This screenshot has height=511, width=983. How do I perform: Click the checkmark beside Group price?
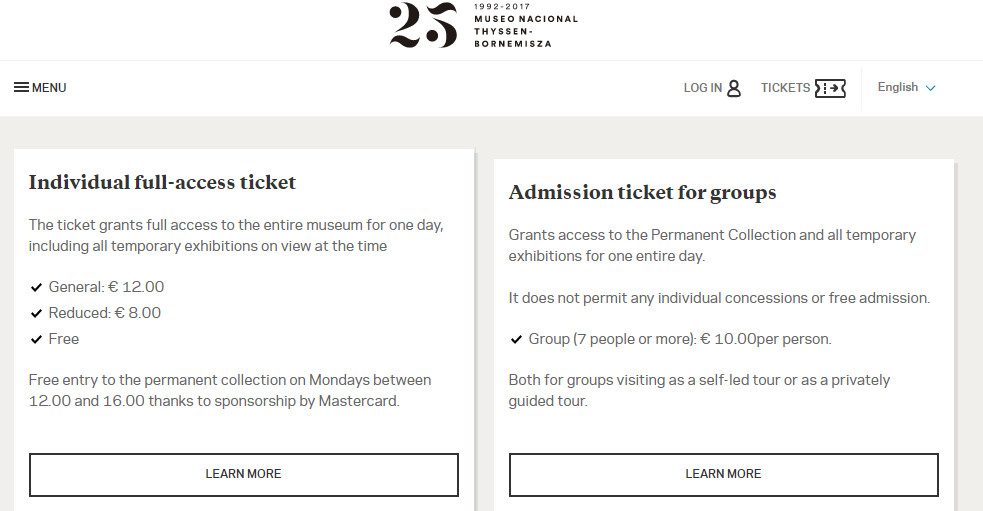(516, 340)
